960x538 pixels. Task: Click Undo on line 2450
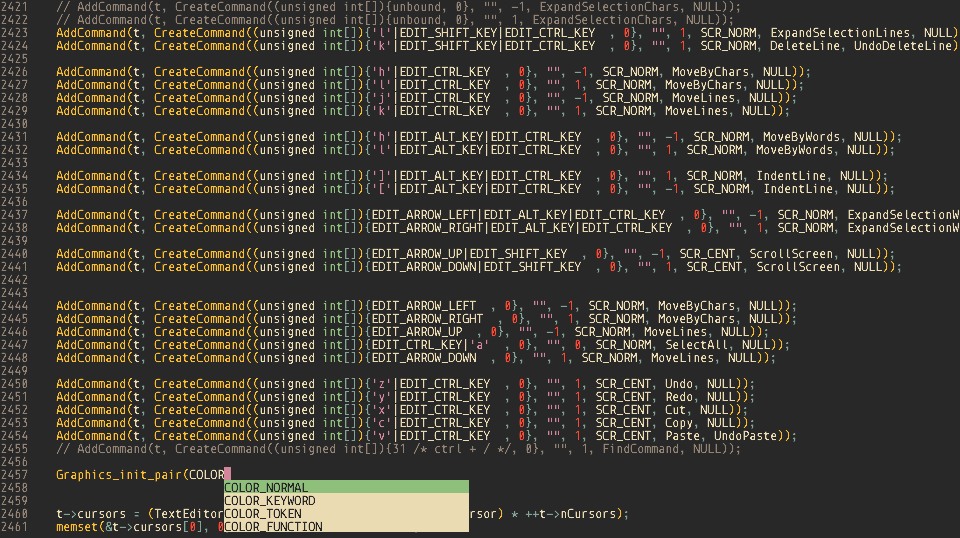(679, 384)
